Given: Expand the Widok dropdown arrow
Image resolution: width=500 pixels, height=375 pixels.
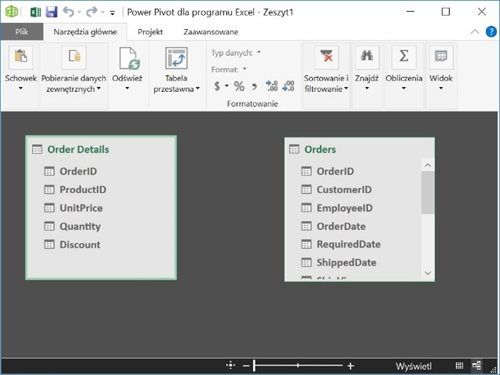Looking at the screenshot, I should [x=441, y=88].
